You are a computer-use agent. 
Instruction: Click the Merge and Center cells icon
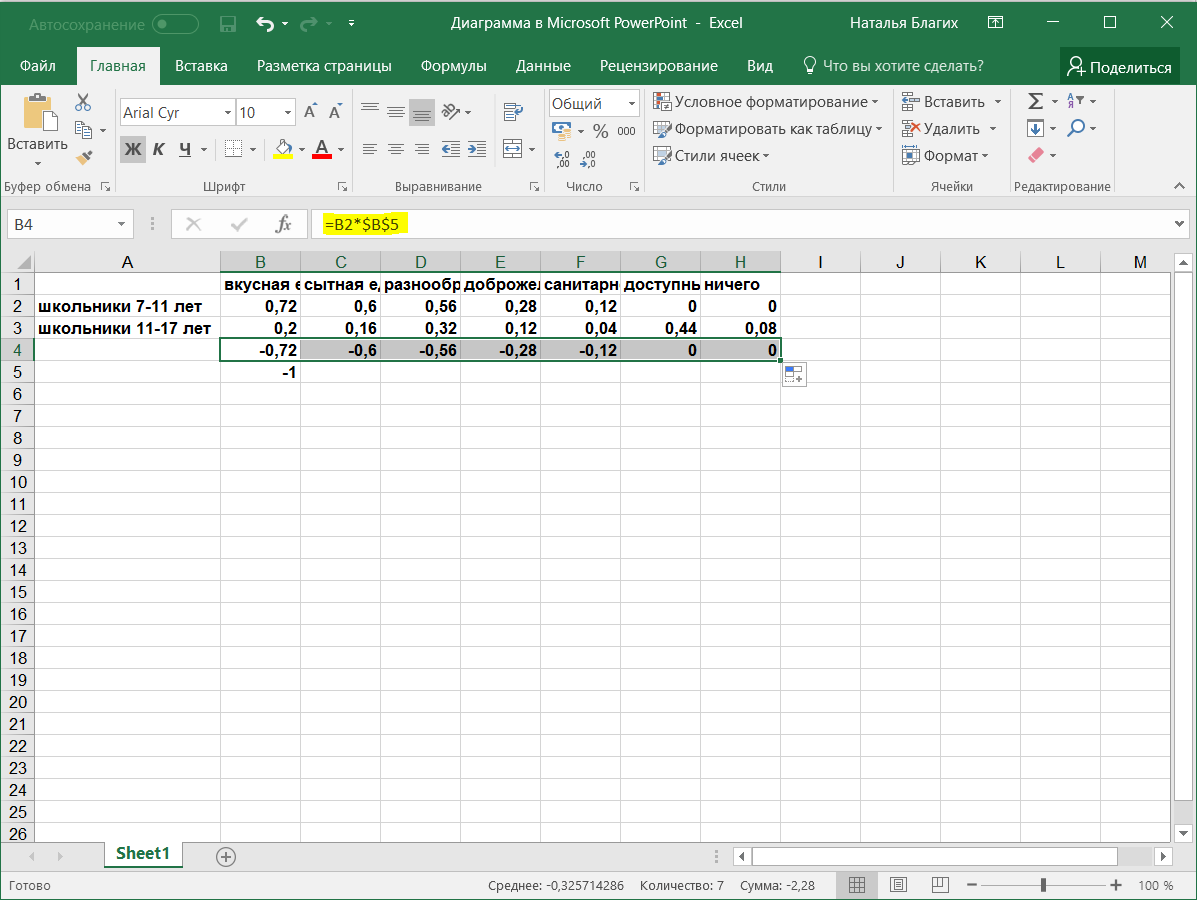pos(513,149)
